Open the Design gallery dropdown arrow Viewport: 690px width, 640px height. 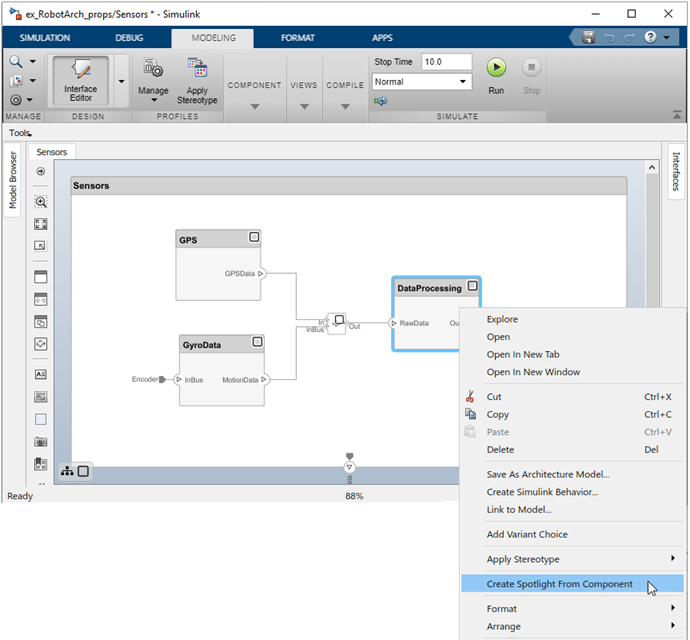click(x=121, y=81)
